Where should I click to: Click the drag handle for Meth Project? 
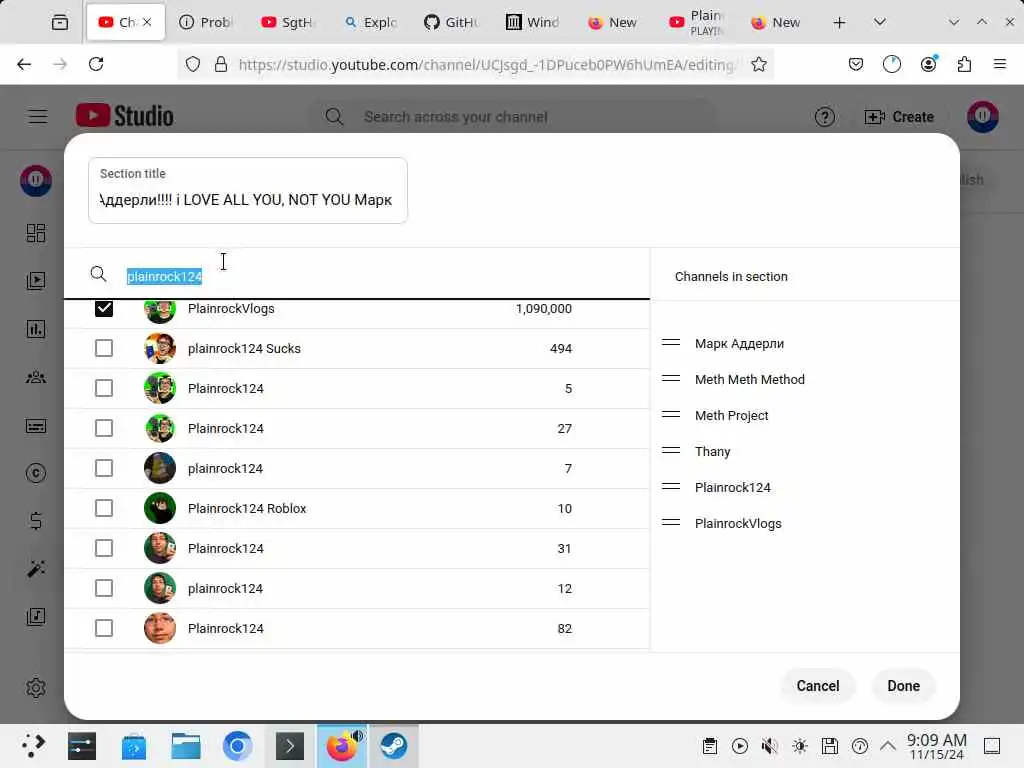(671, 415)
